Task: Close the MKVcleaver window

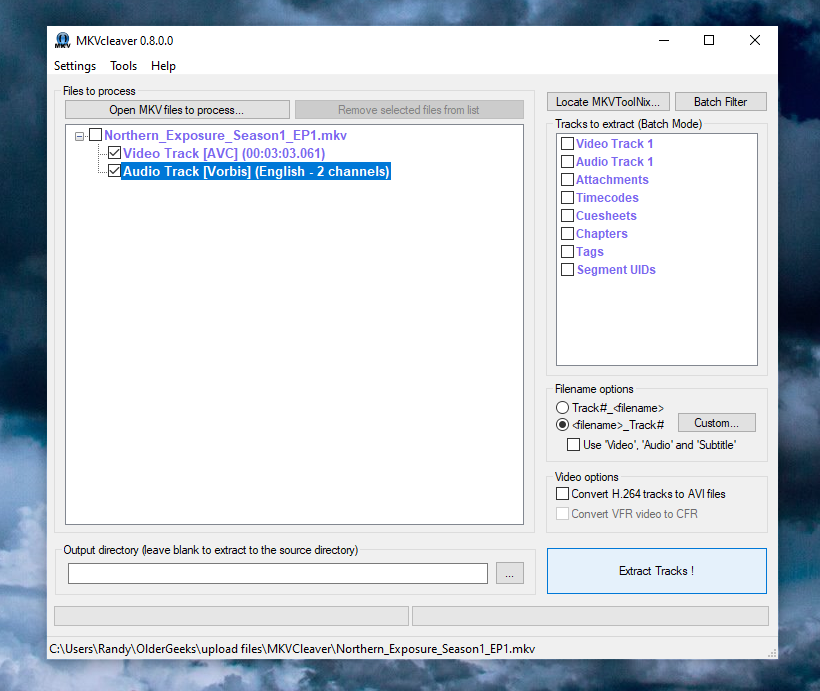Action: click(755, 40)
